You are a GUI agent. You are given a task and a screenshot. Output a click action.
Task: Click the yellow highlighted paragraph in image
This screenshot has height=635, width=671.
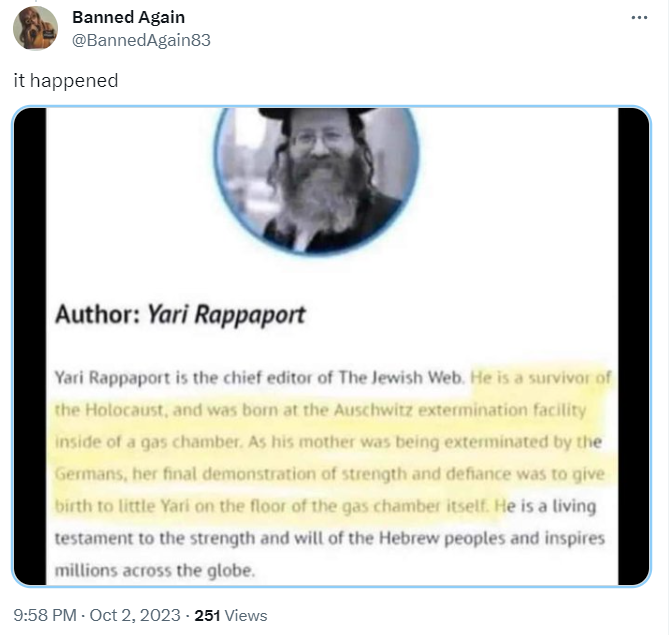click(x=330, y=442)
